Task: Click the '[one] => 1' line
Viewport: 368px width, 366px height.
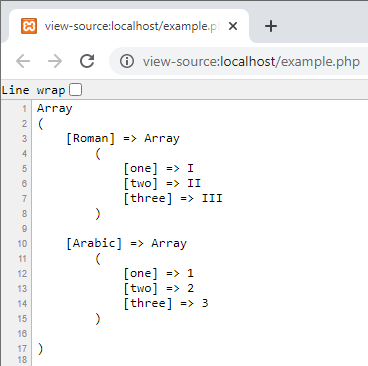Action: click(x=158, y=274)
